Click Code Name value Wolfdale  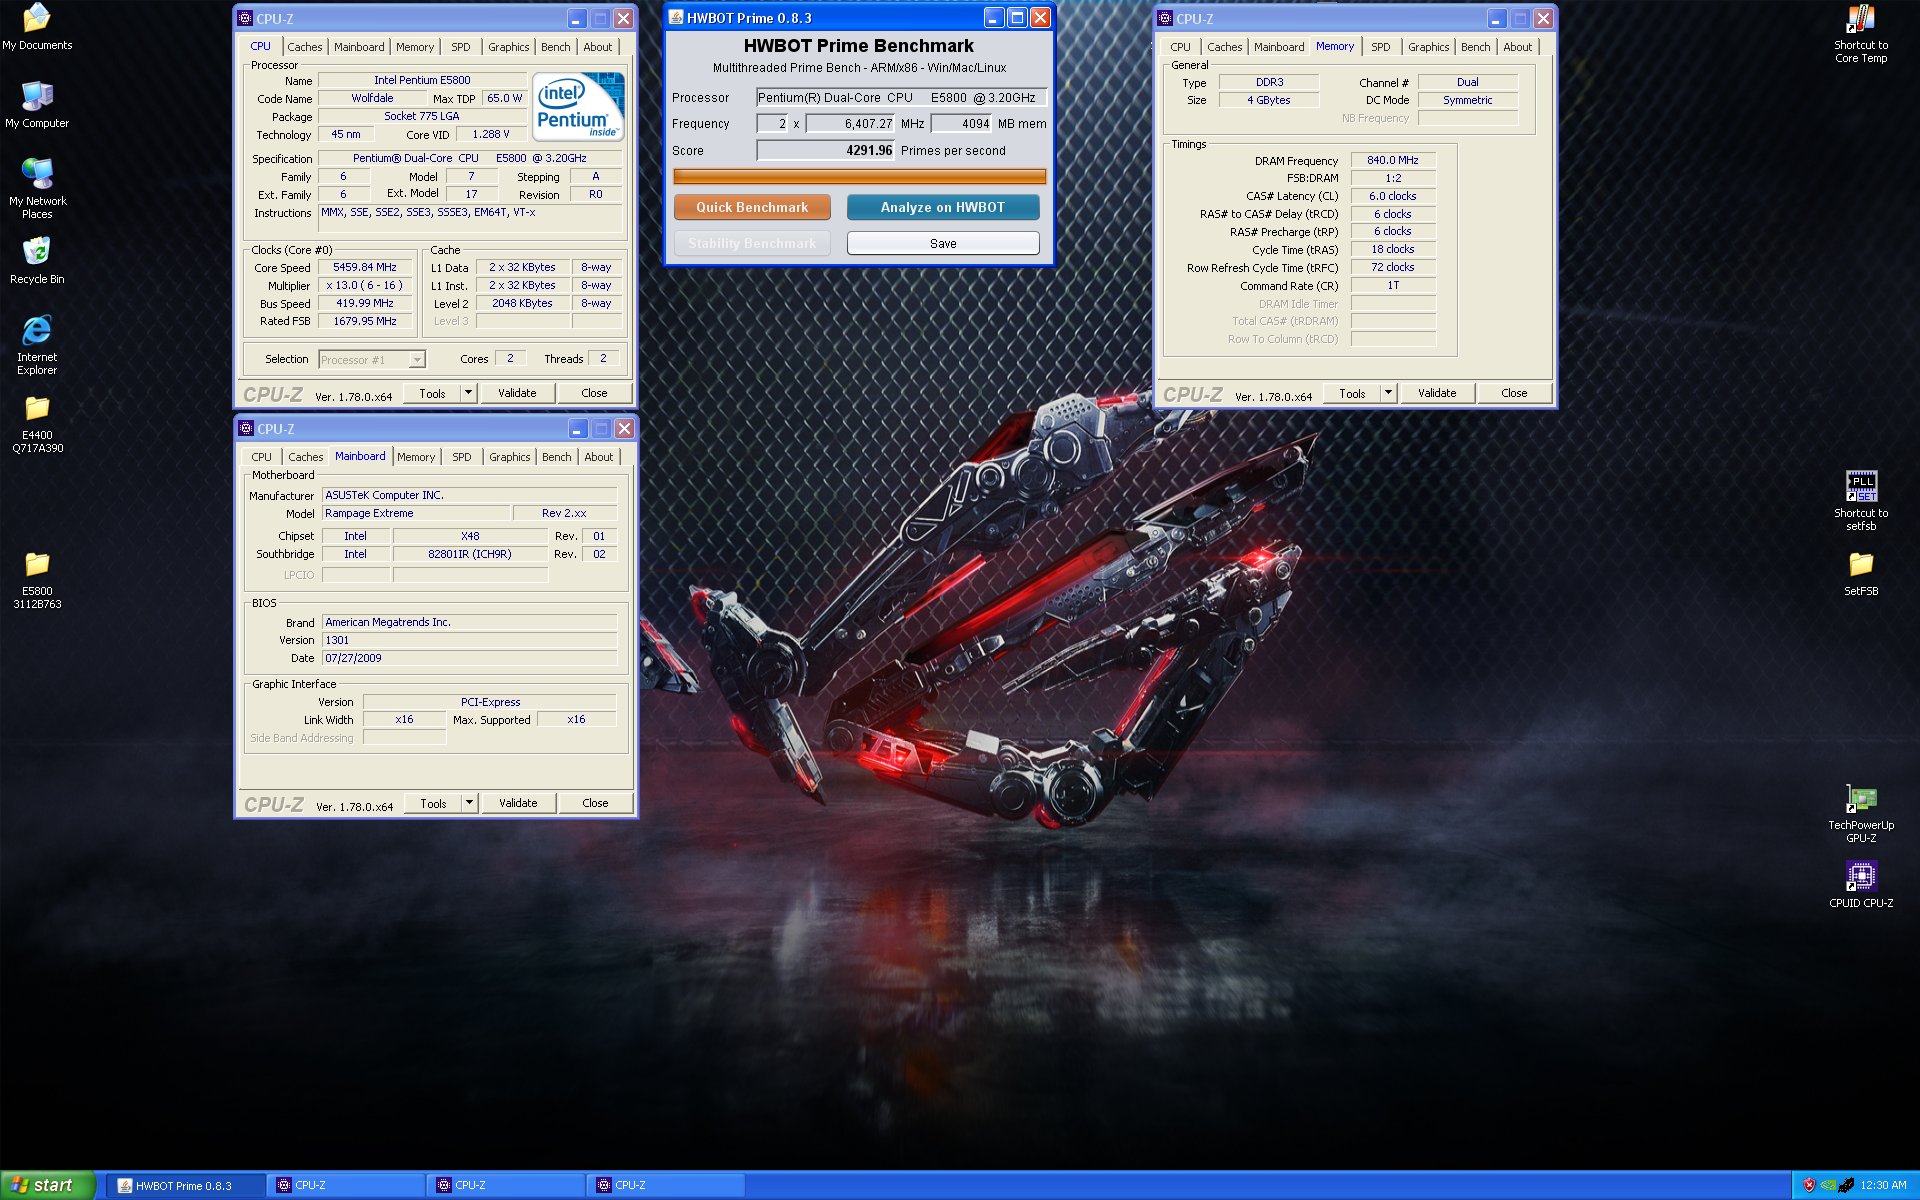(372, 98)
